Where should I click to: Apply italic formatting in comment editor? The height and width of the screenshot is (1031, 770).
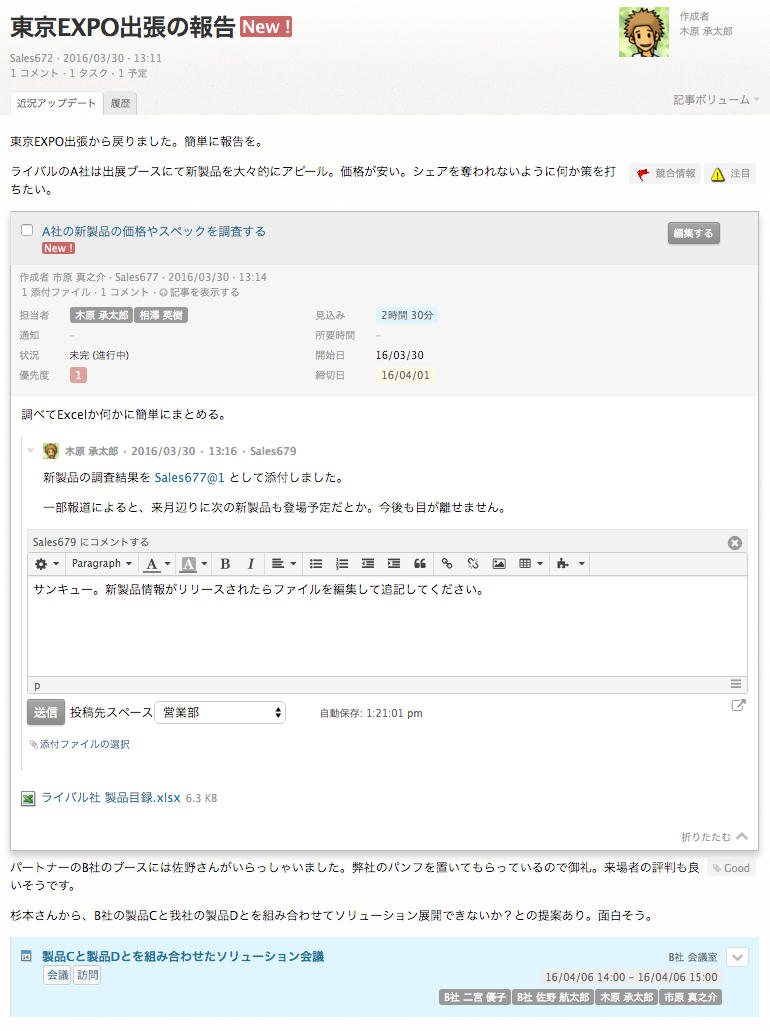coord(251,564)
